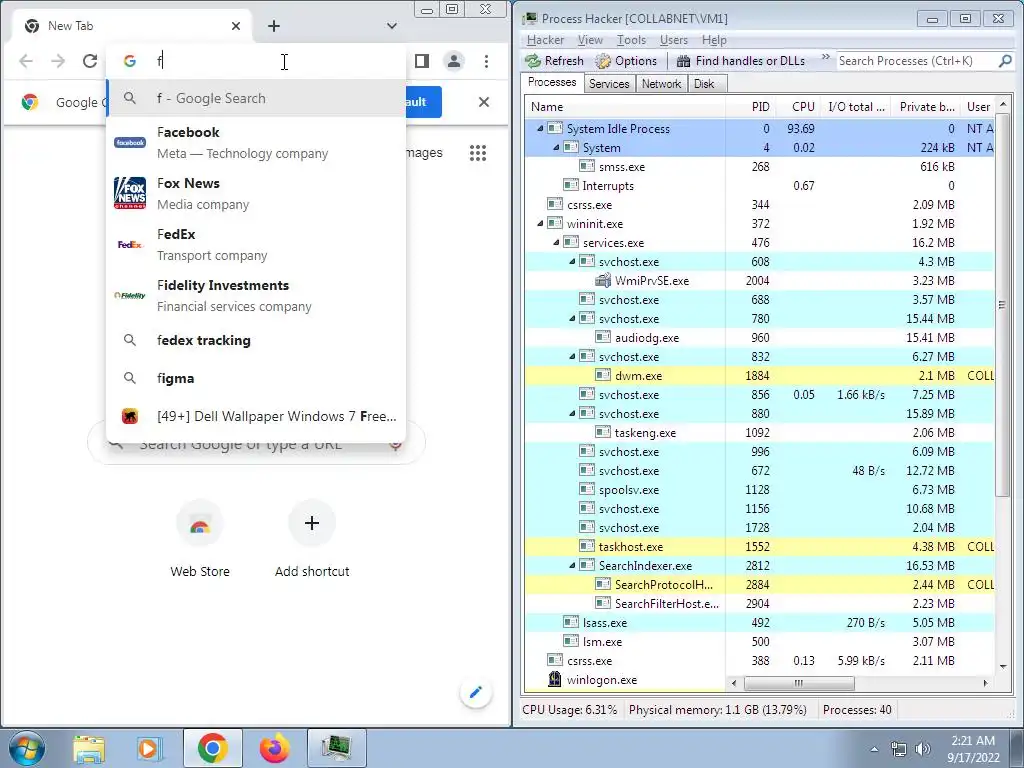Select 'f - Google Search' suggestion
Image resolution: width=1024 pixels, height=768 pixels.
click(256, 98)
